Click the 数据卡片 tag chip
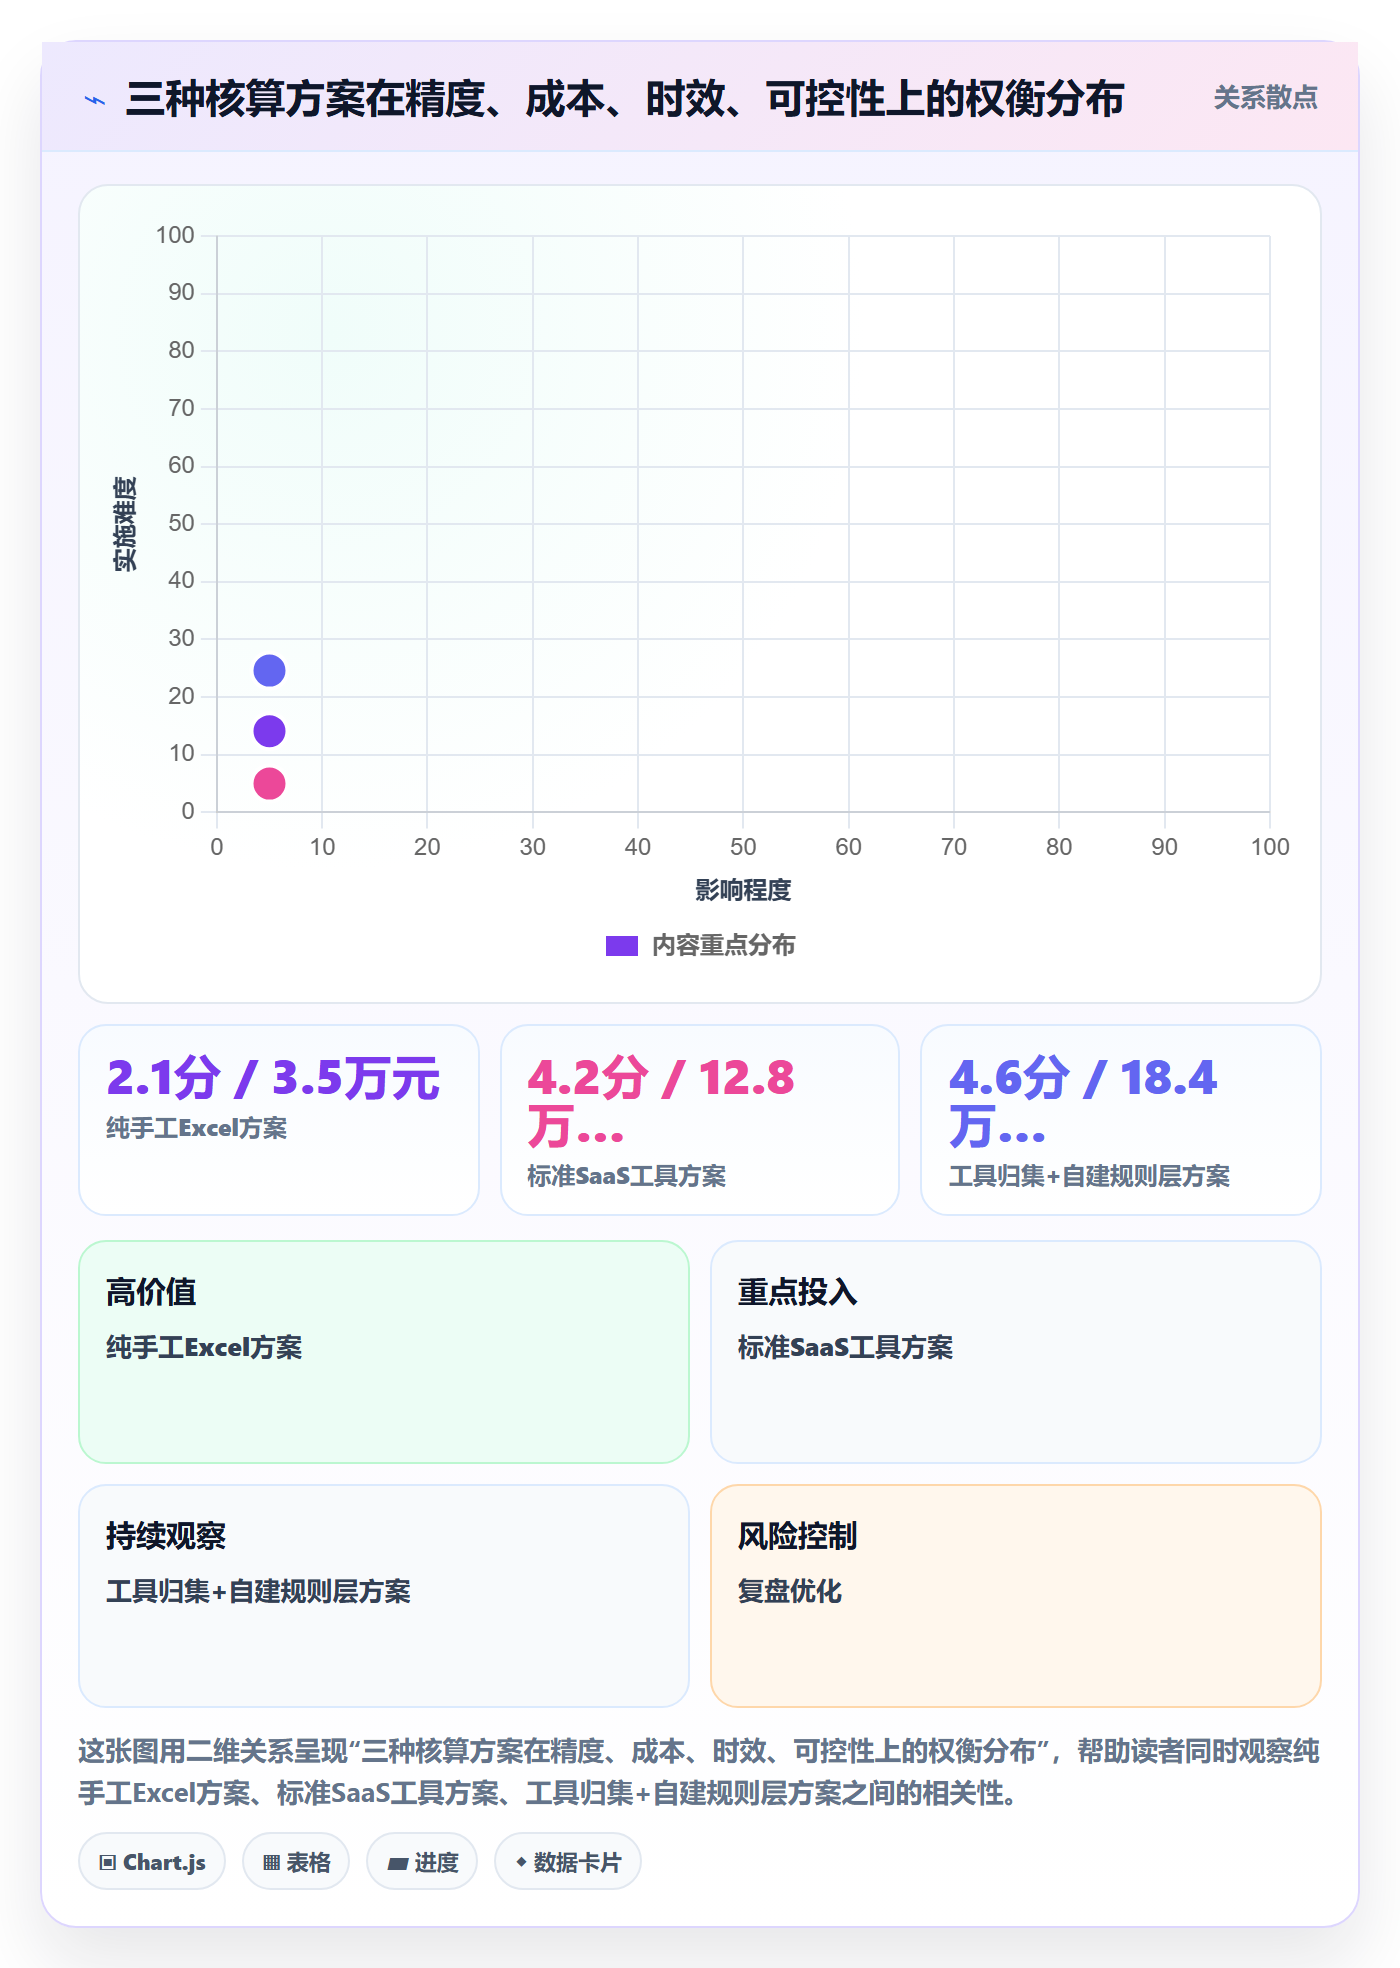The image size is (1400, 1968). [x=568, y=1862]
